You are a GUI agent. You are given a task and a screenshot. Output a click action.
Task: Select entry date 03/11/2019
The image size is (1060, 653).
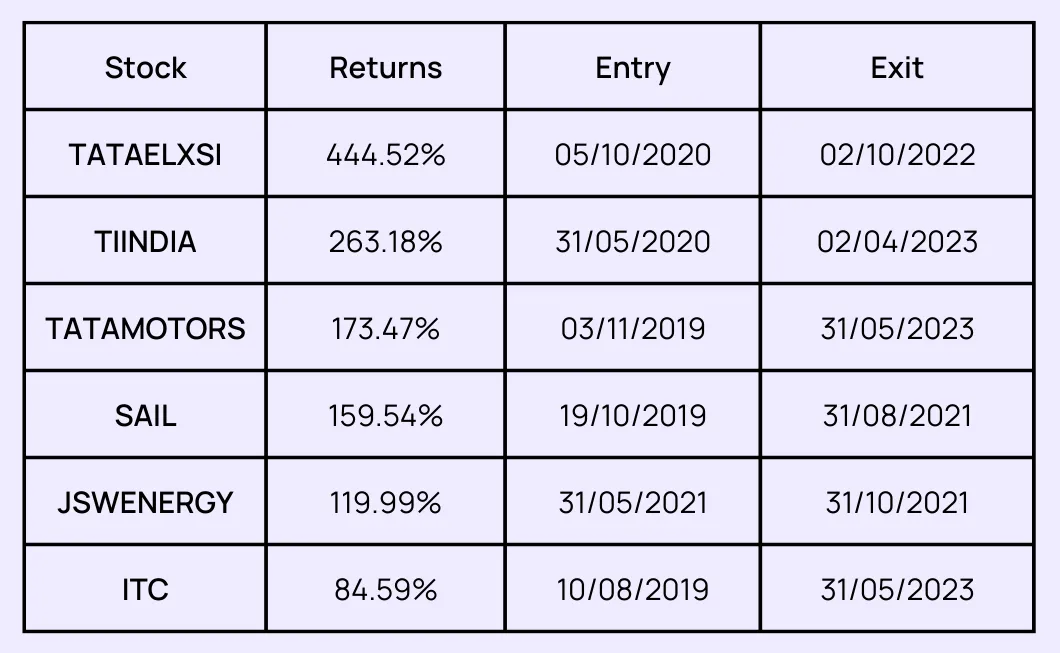point(632,329)
